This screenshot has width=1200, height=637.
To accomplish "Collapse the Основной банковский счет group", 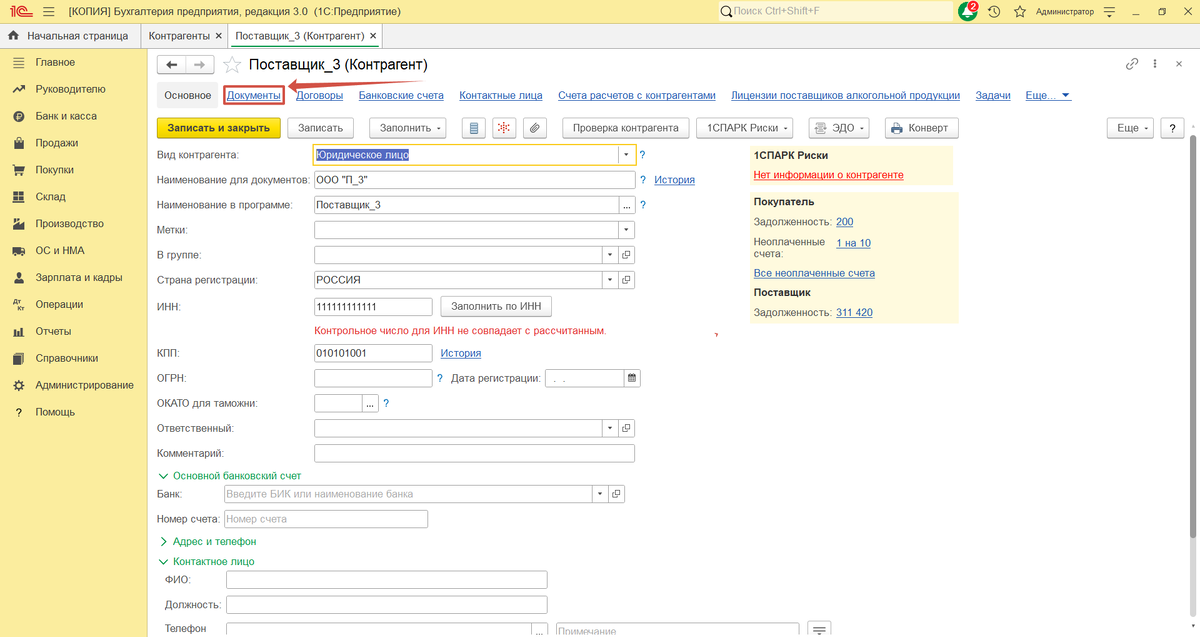I will (230, 477).
